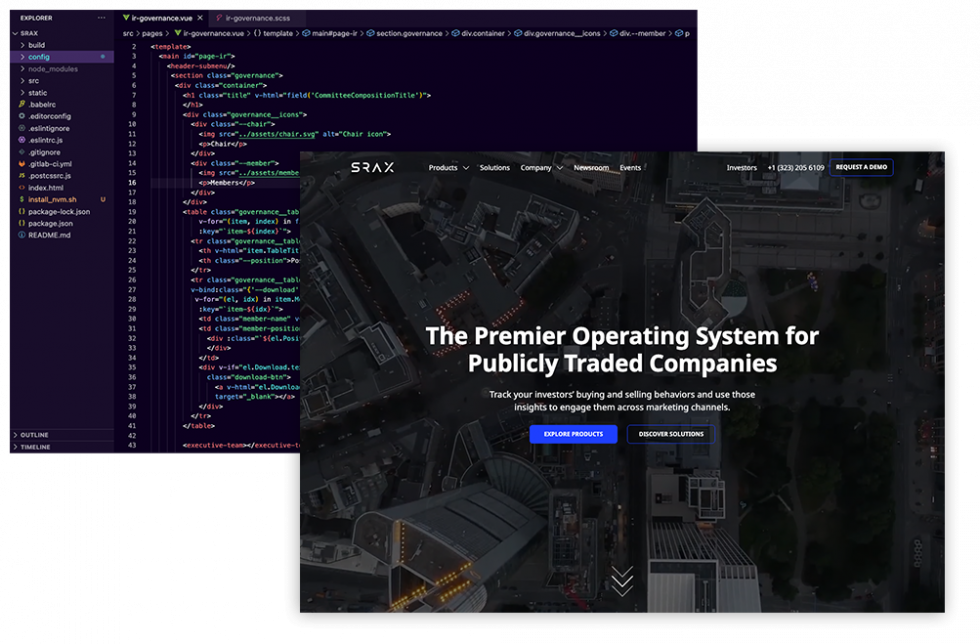980x644 pixels.
Task: Close the ir-governance.vue editor tab
Action: [x=200, y=18]
